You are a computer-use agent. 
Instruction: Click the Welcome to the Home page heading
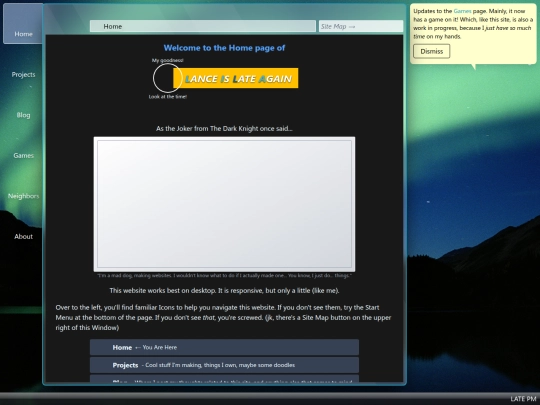click(x=224, y=48)
